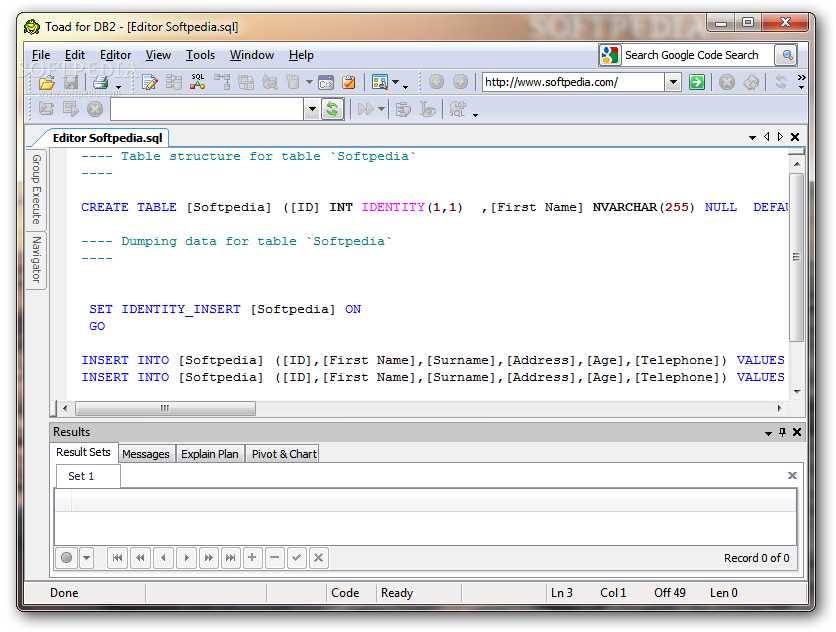Click the Google Code Search magnifier button
The image size is (836, 632).
pos(787,55)
